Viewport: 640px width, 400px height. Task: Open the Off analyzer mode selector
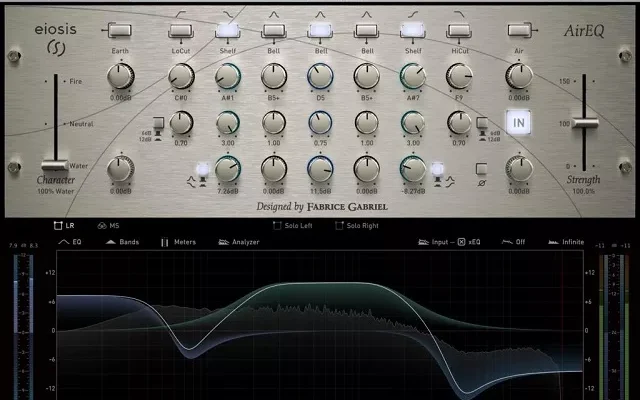pyautogui.click(x=518, y=242)
